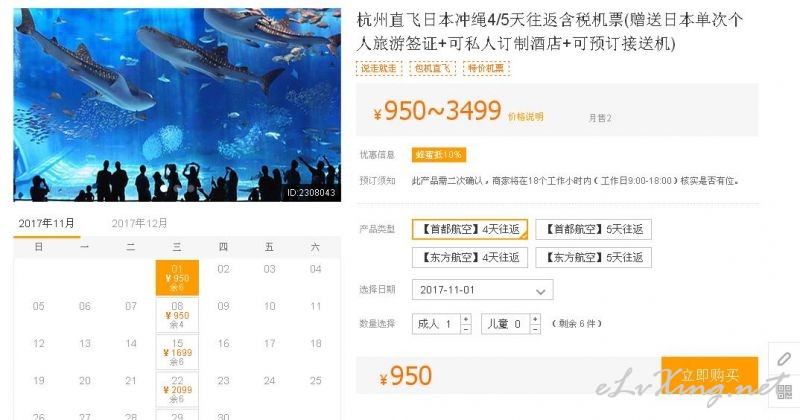The width and height of the screenshot is (800, 420).
Task: Pick November 15 priced ¥1699 in calendar
Action: 177,352
